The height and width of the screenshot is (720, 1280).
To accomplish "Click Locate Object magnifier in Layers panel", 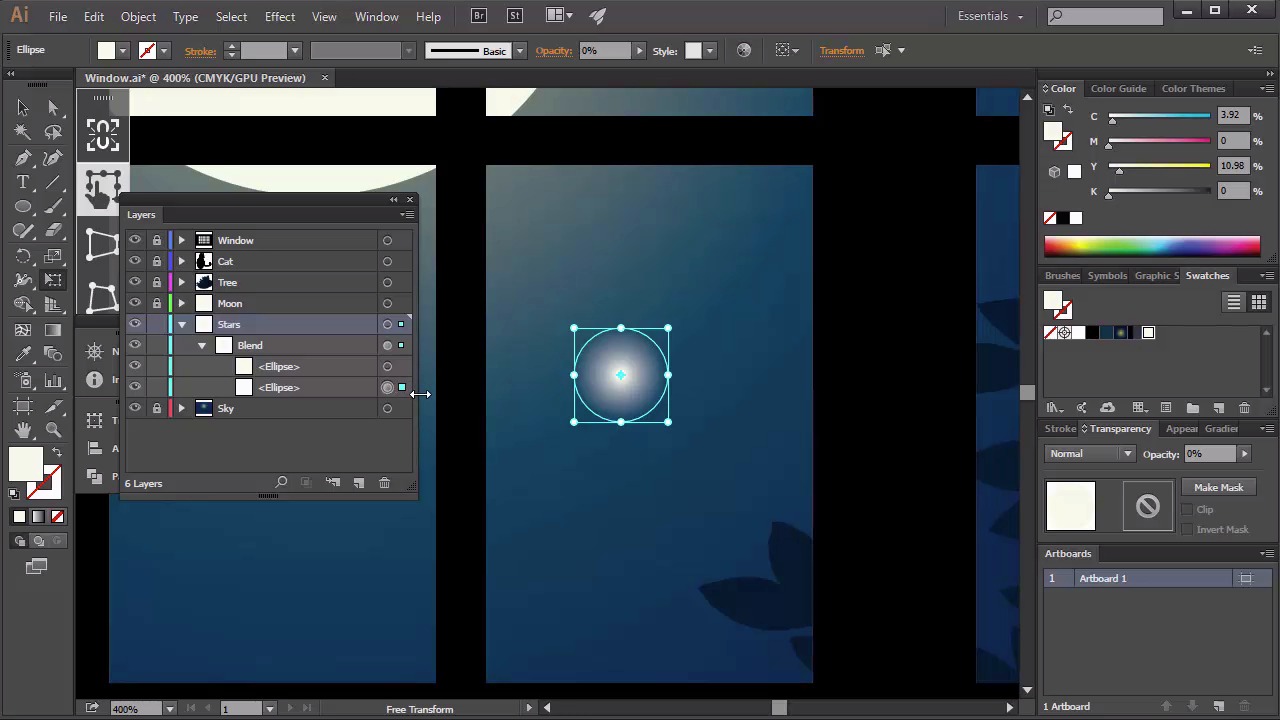I will coord(281,483).
